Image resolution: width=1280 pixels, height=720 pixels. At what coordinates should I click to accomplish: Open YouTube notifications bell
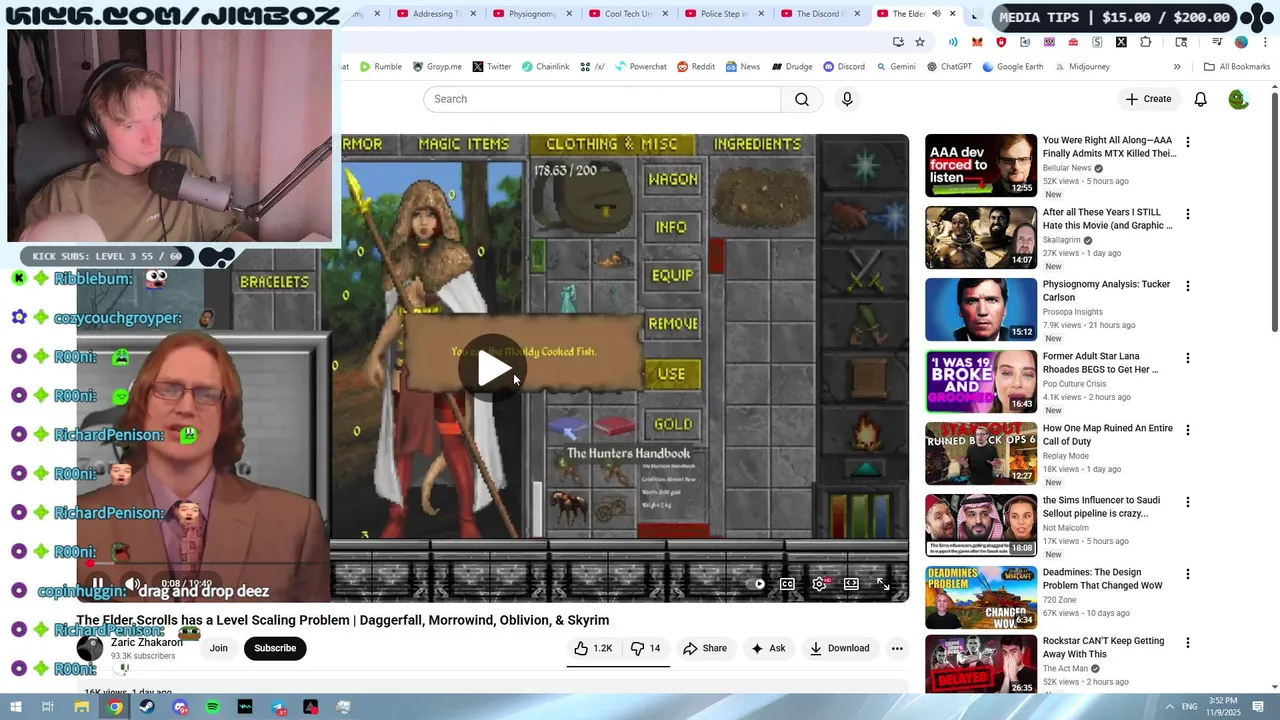pos(1200,99)
